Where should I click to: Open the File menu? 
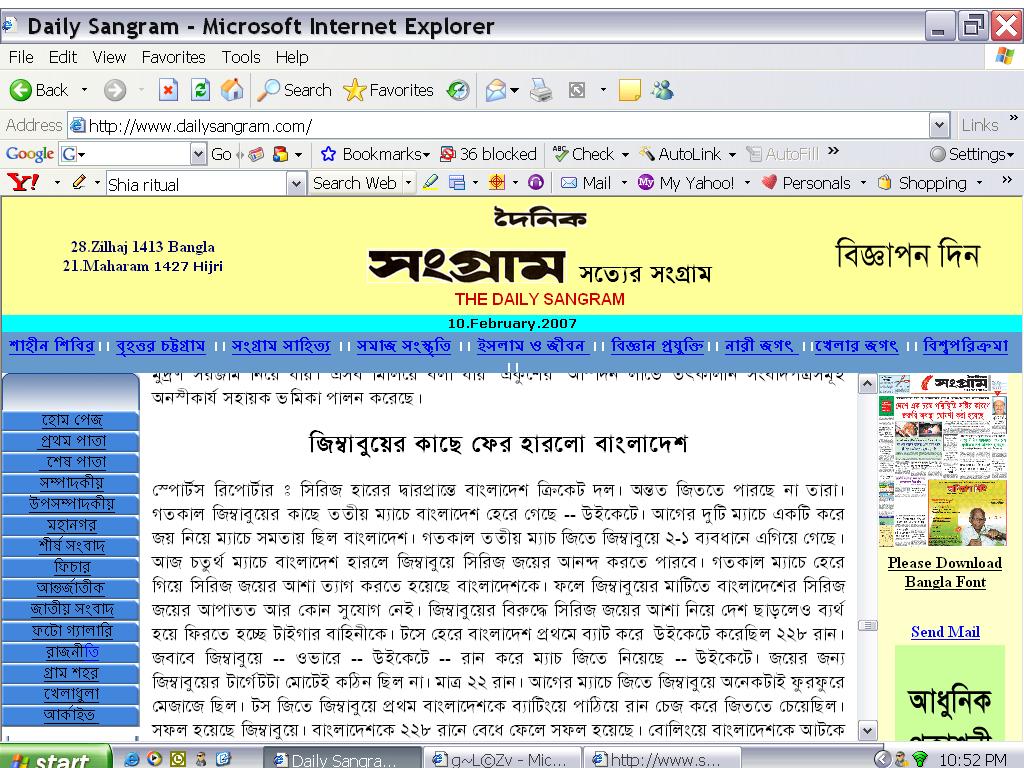tap(21, 57)
